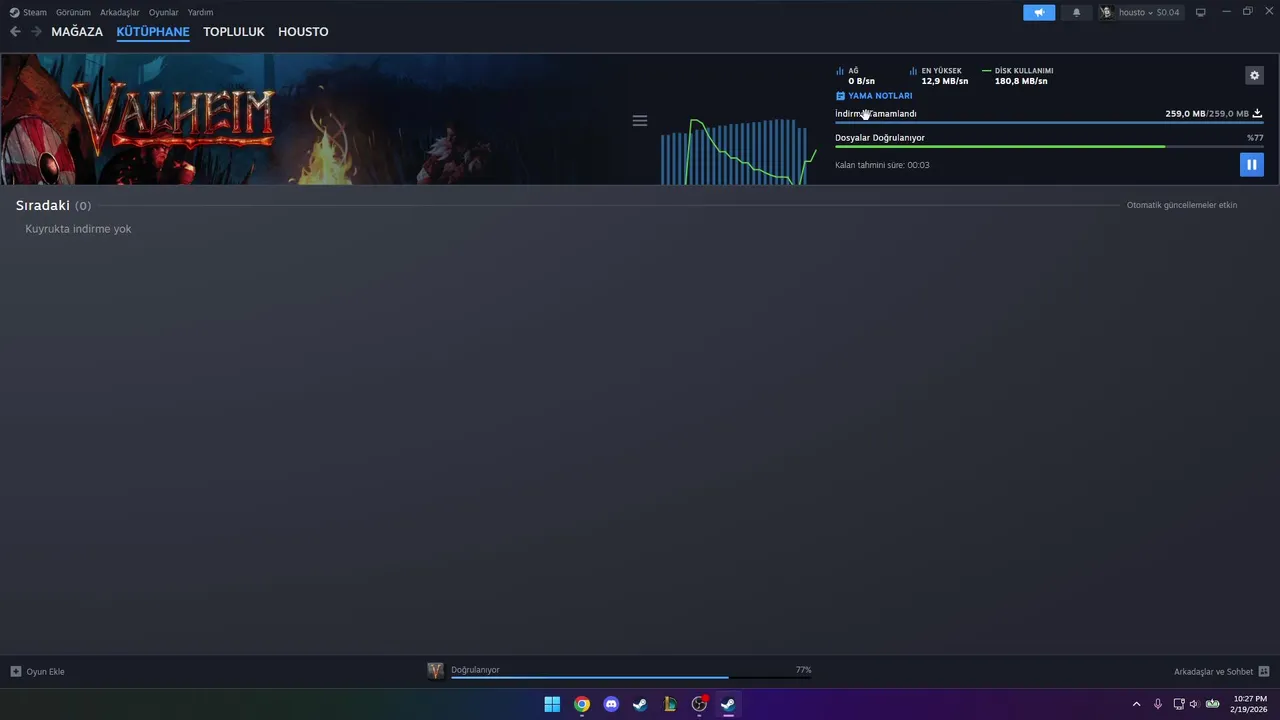The width and height of the screenshot is (1280, 720).
Task: Click the %77 verification percentage
Action: pos(1255,138)
